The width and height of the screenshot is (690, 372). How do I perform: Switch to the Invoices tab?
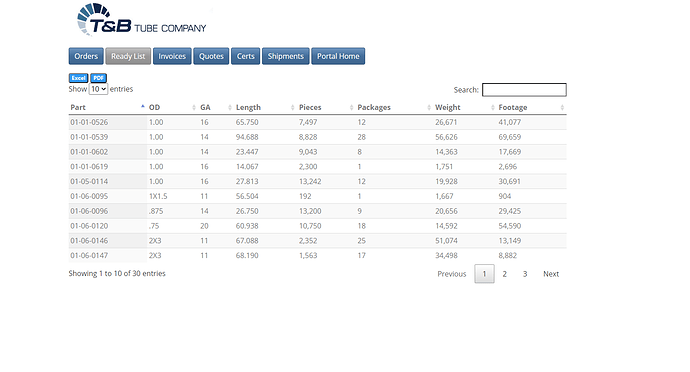(172, 56)
